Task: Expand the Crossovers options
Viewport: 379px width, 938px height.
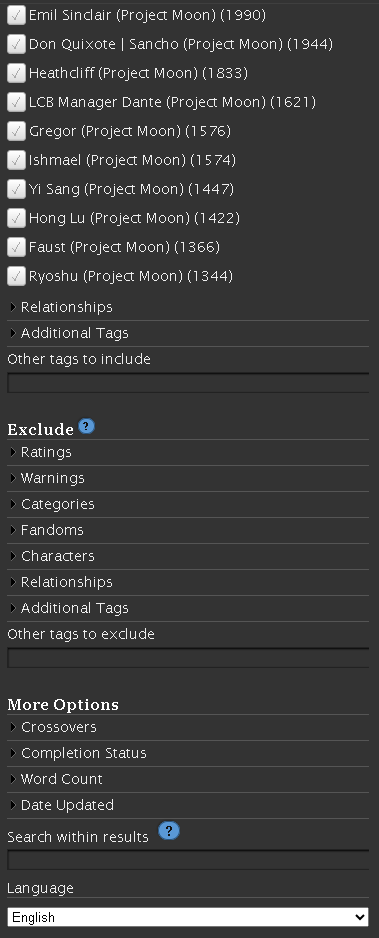Action: [x=188, y=727]
